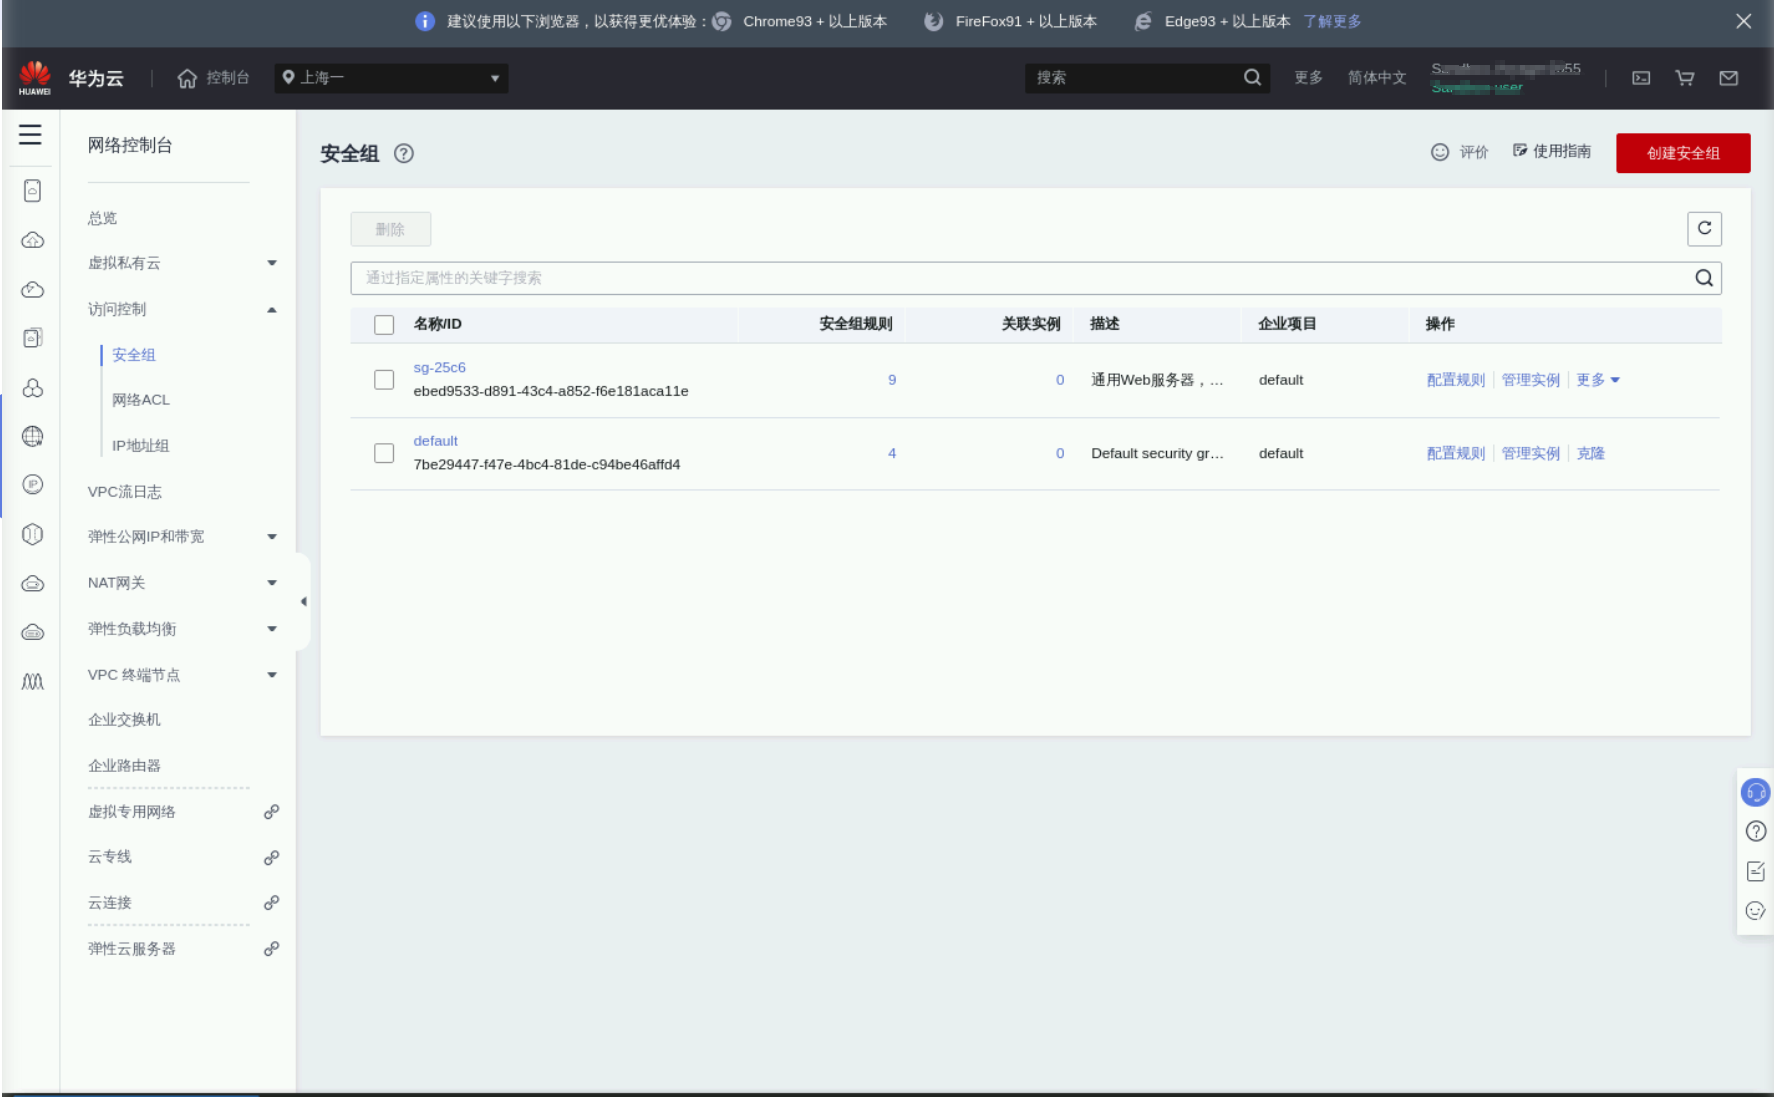Open the messages envelope icon
Viewport: 1777px width, 1097px height.
[1729, 78]
